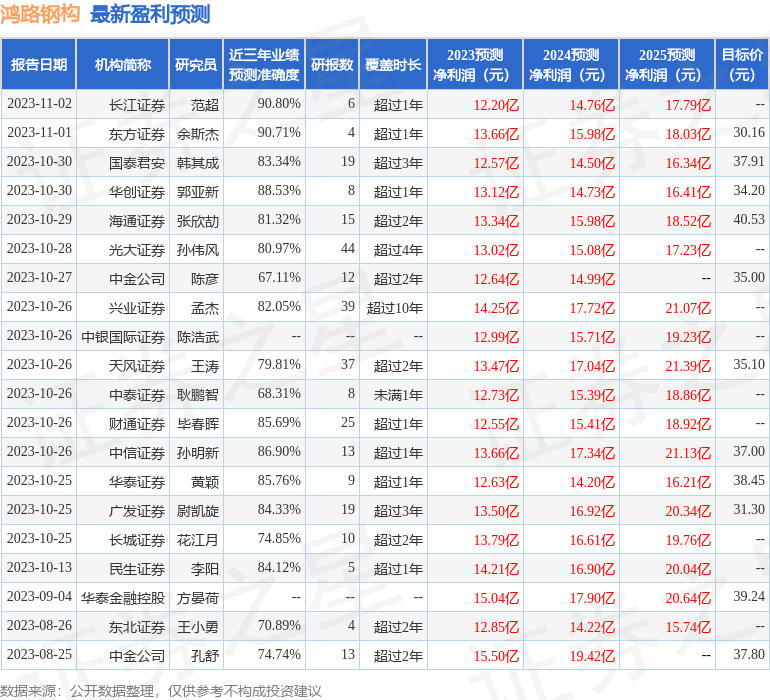The height and width of the screenshot is (700, 770).
Task: Click analyst name 黄颖
Action: click(205, 482)
